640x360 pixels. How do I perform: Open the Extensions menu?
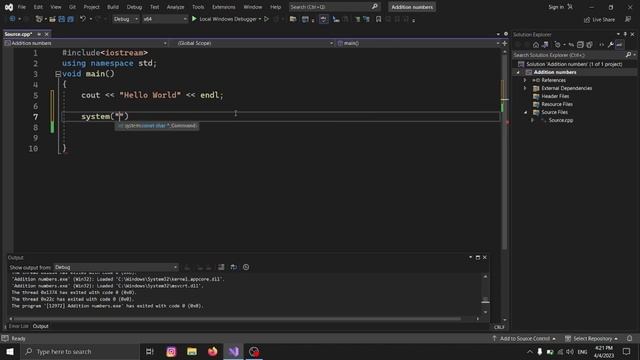coord(224,7)
